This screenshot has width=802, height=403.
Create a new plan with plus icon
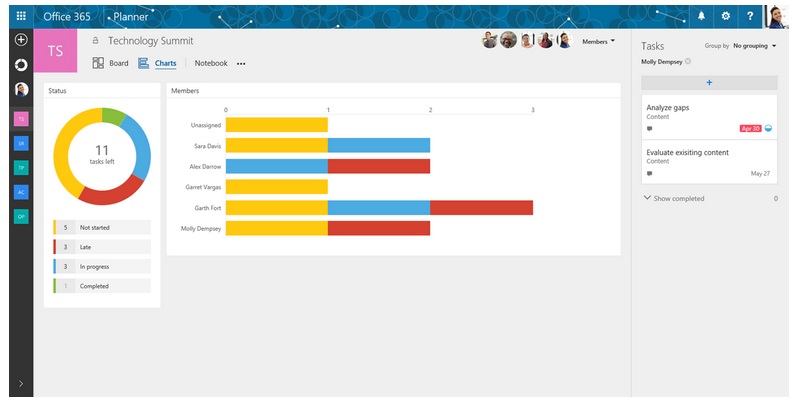21,40
